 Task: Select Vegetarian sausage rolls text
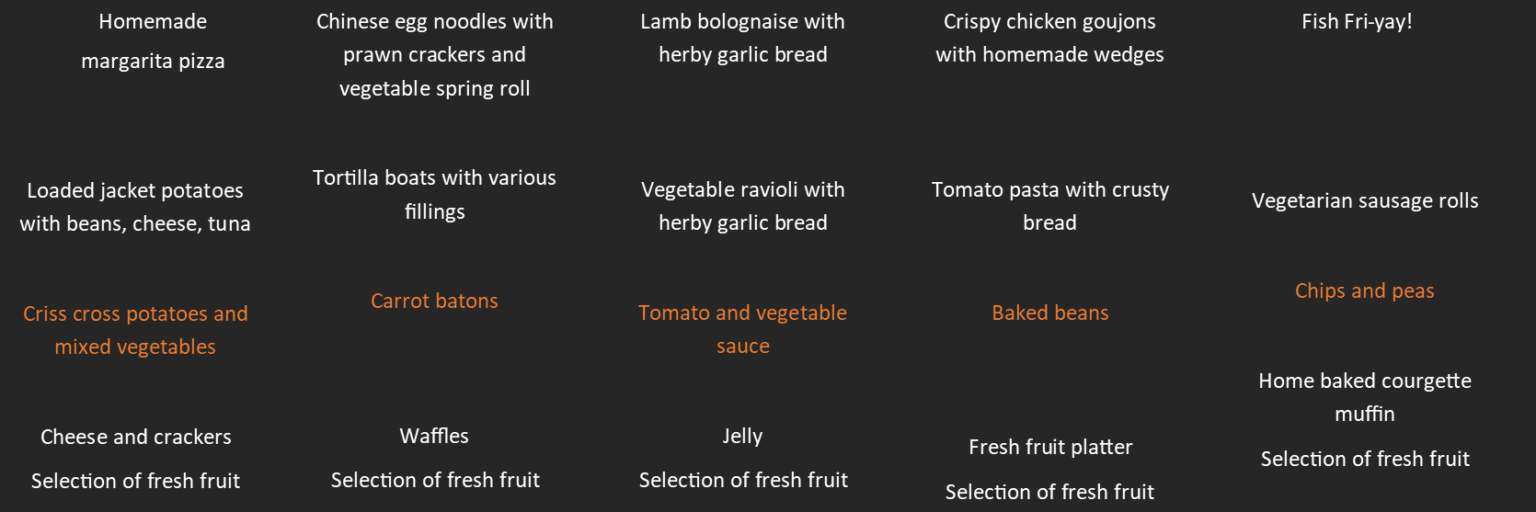[x=1365, y=201]
